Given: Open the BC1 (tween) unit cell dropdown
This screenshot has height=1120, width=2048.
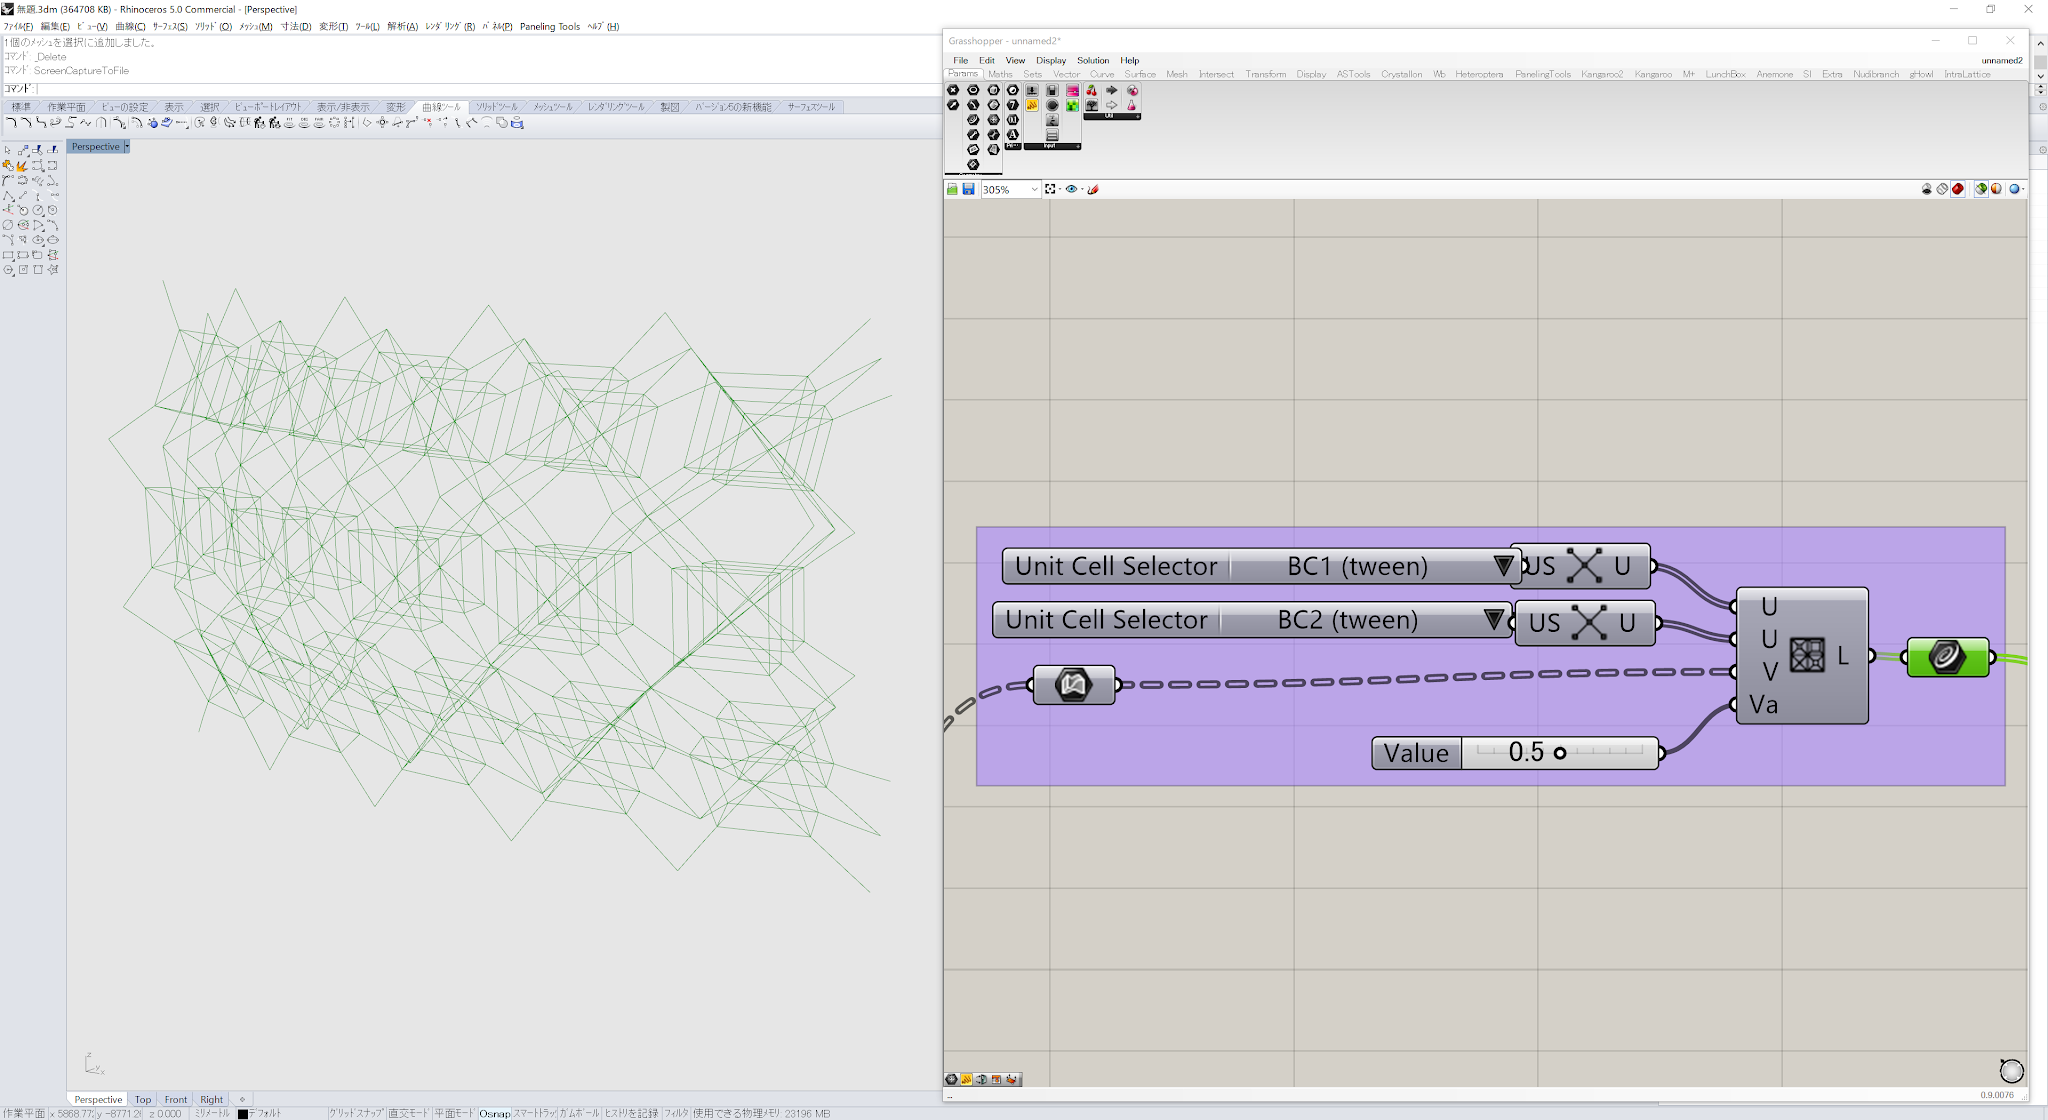Looking at the screenshot, I should coord(1503,565).
